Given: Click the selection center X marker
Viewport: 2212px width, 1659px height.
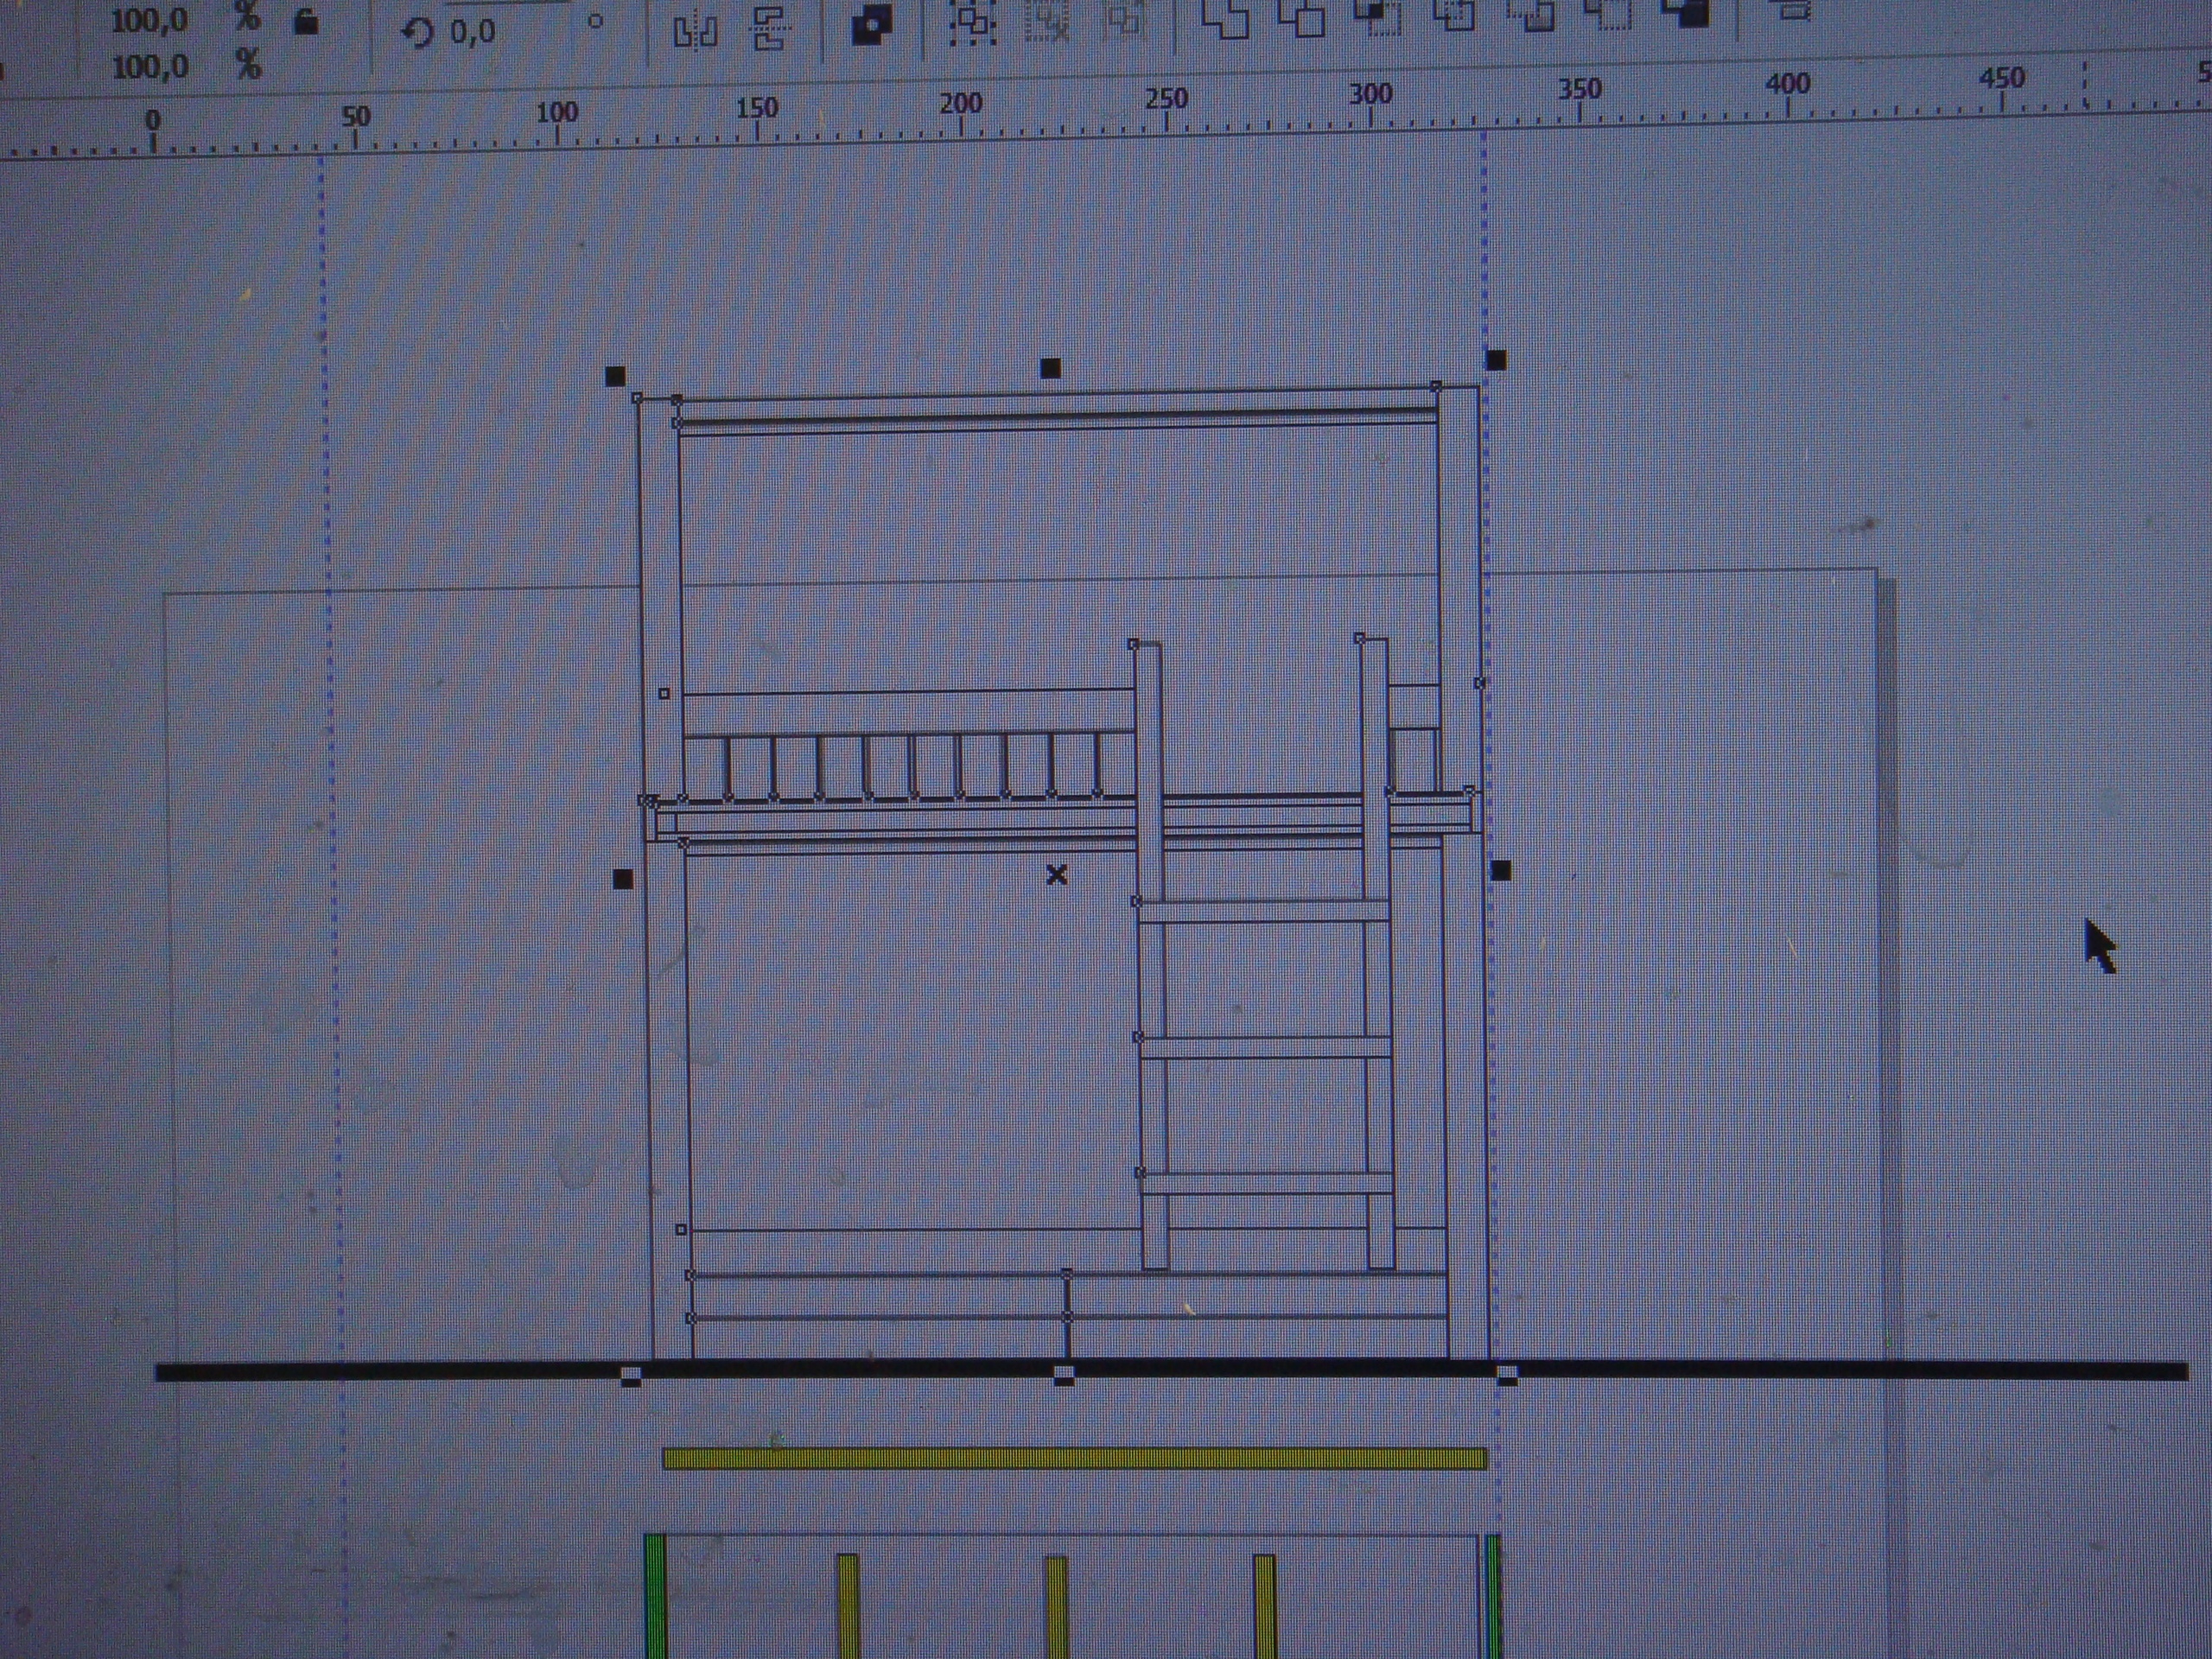Looking at the screenshot, I should point(1056,875).
